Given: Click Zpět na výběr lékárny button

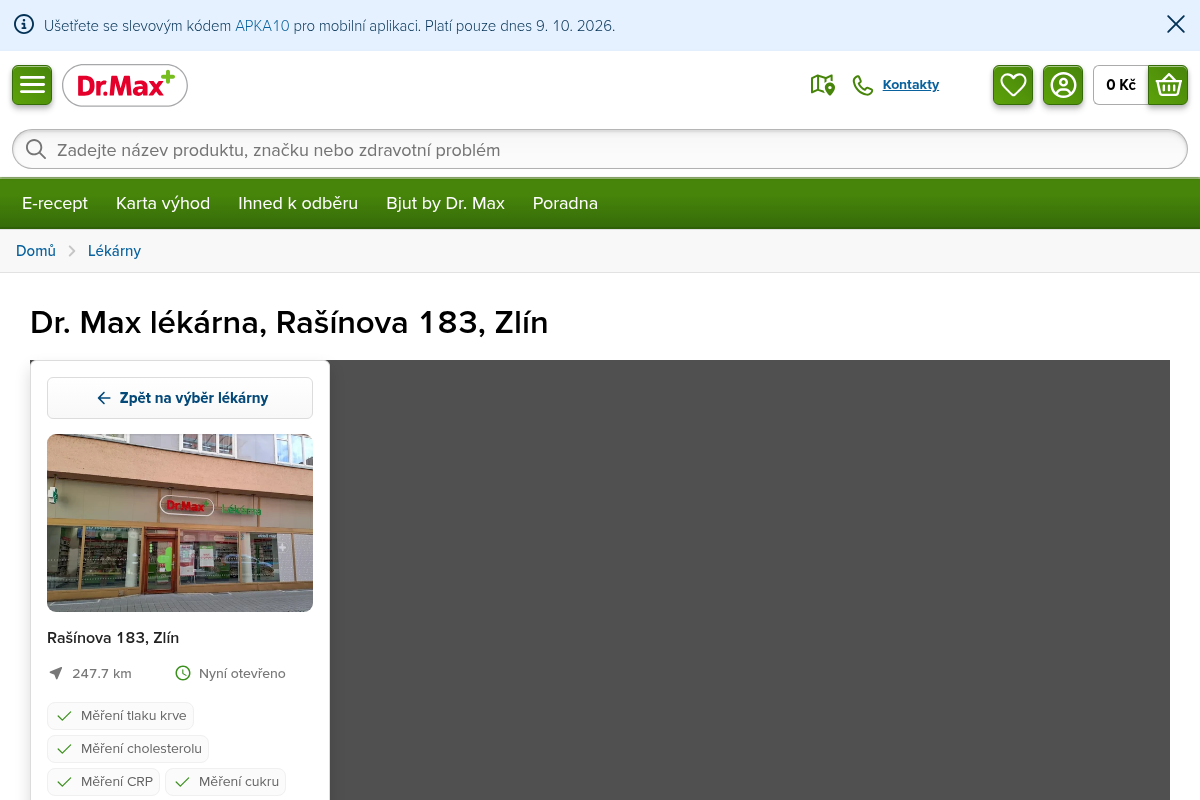Looking at the screenshot, I should point(180,398).
